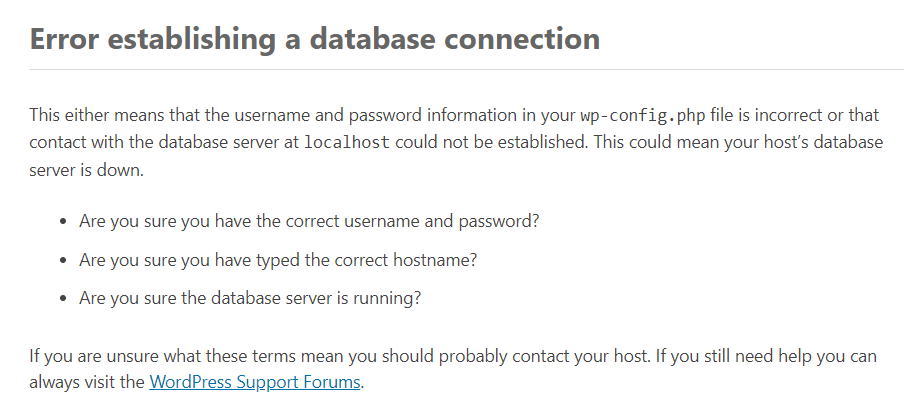
Task: Click the word Error in the heading
Action: click(64, 39)
